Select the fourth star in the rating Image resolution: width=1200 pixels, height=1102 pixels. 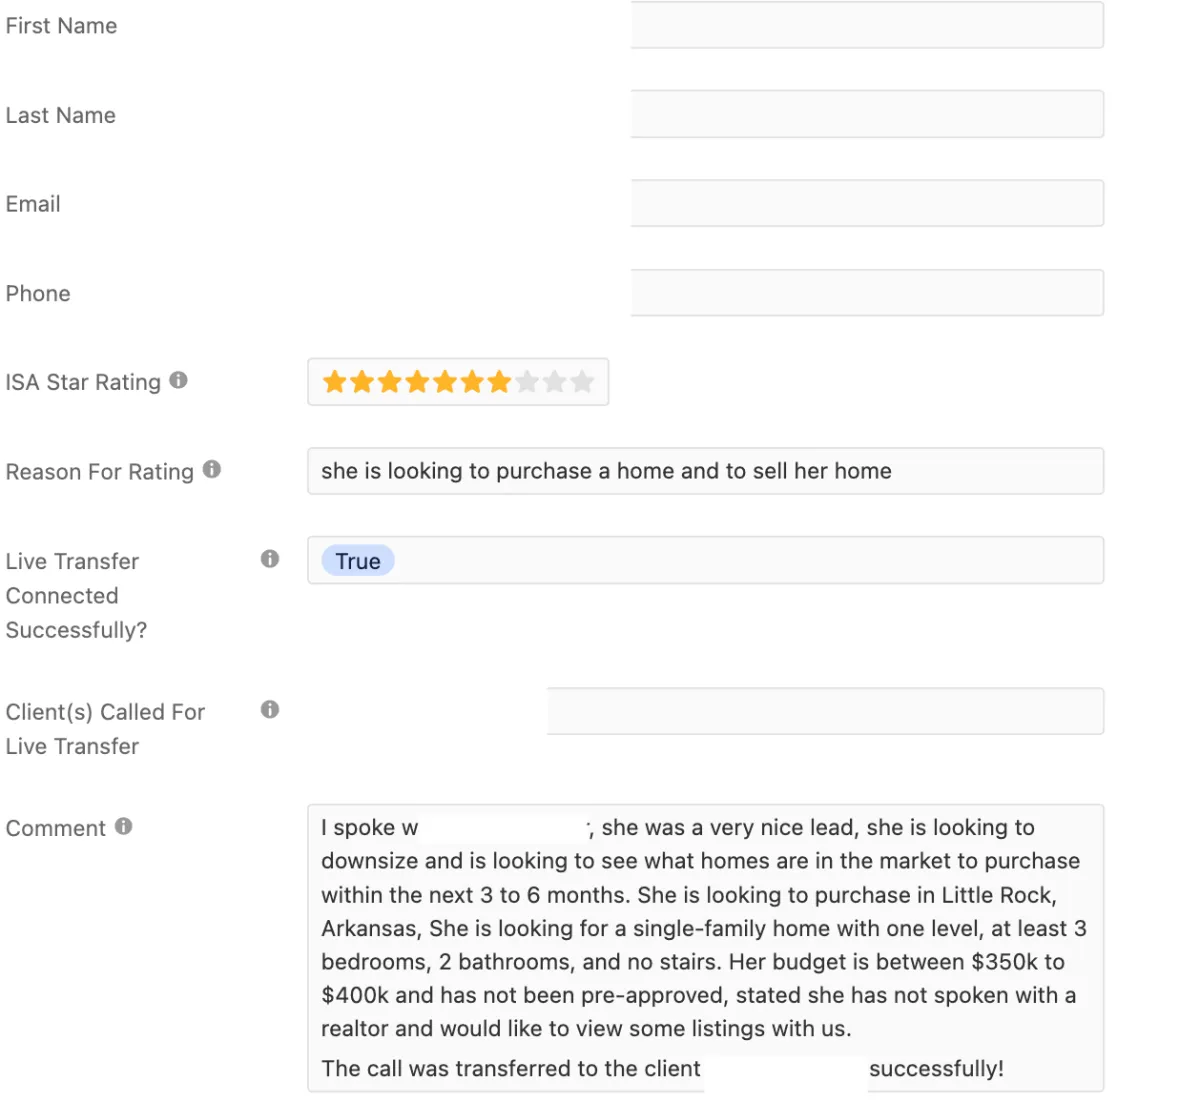[x=417, y=382]
